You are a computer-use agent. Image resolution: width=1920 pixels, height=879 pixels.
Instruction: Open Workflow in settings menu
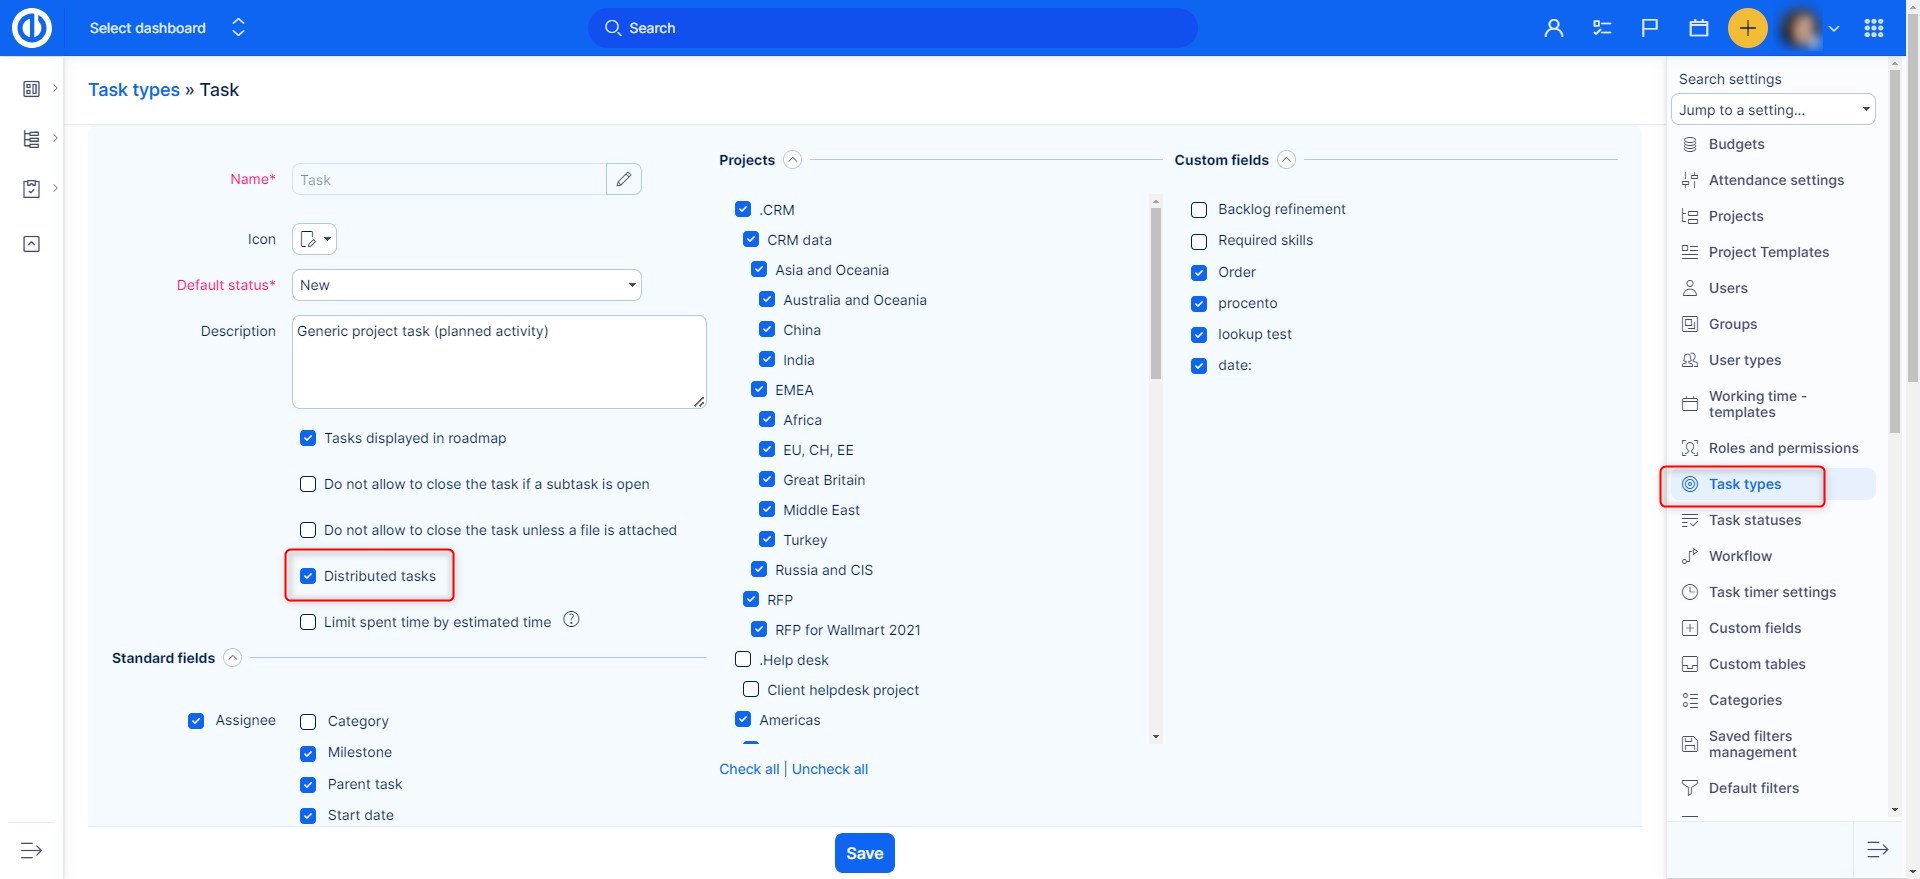[x=1739, y=556]
